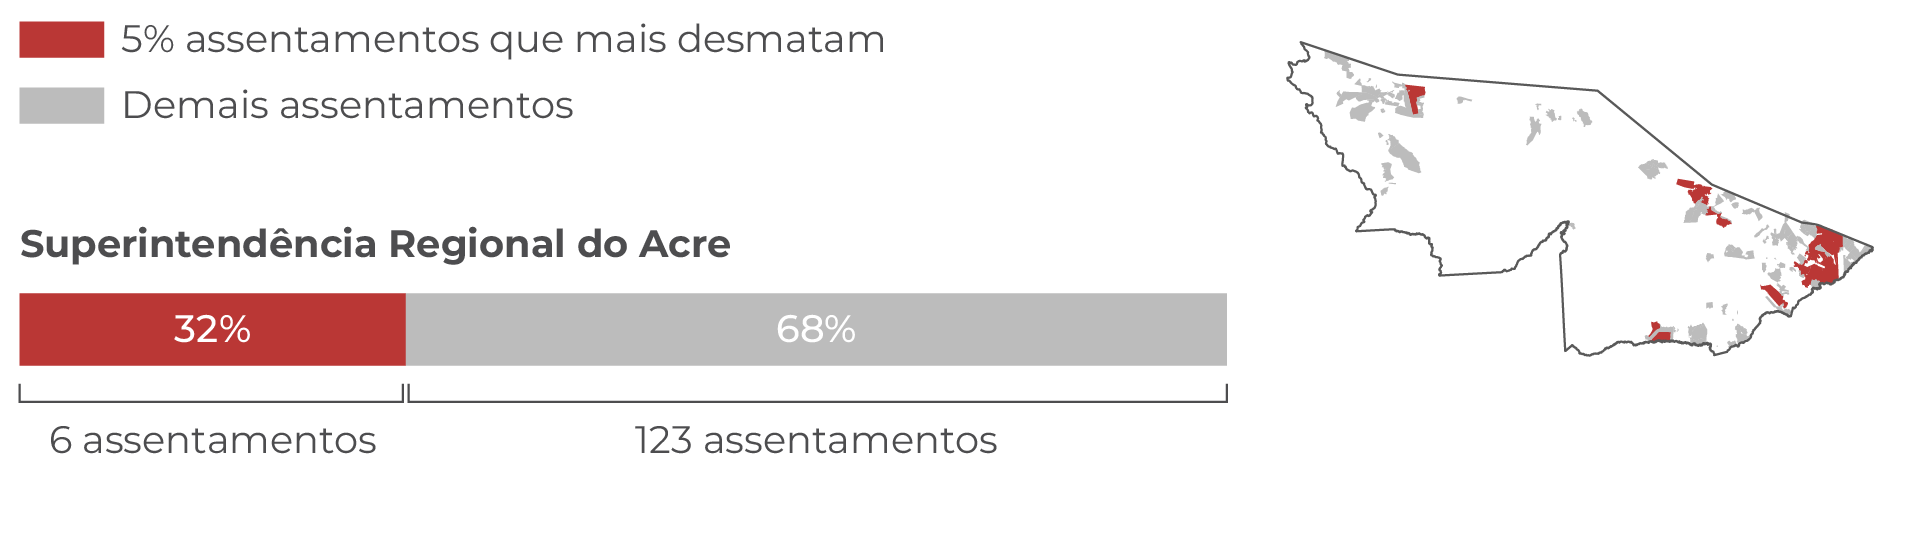The height and width of the screenshot is (539, 1921).
Task: Click the '123 assentamentos' label
Action: click(x=816, y=440)
